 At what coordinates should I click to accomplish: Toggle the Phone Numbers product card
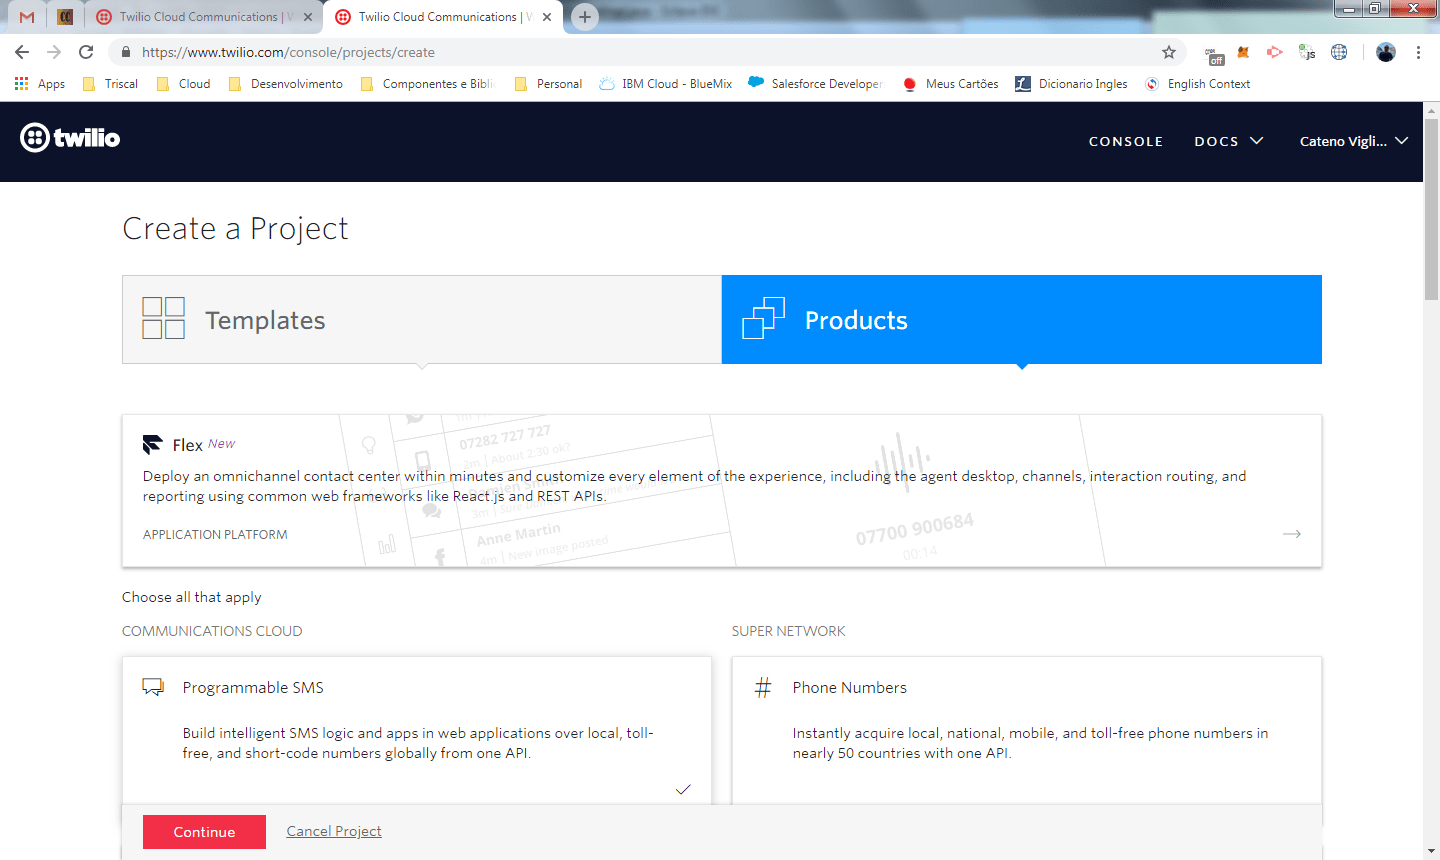[1027, 731]
